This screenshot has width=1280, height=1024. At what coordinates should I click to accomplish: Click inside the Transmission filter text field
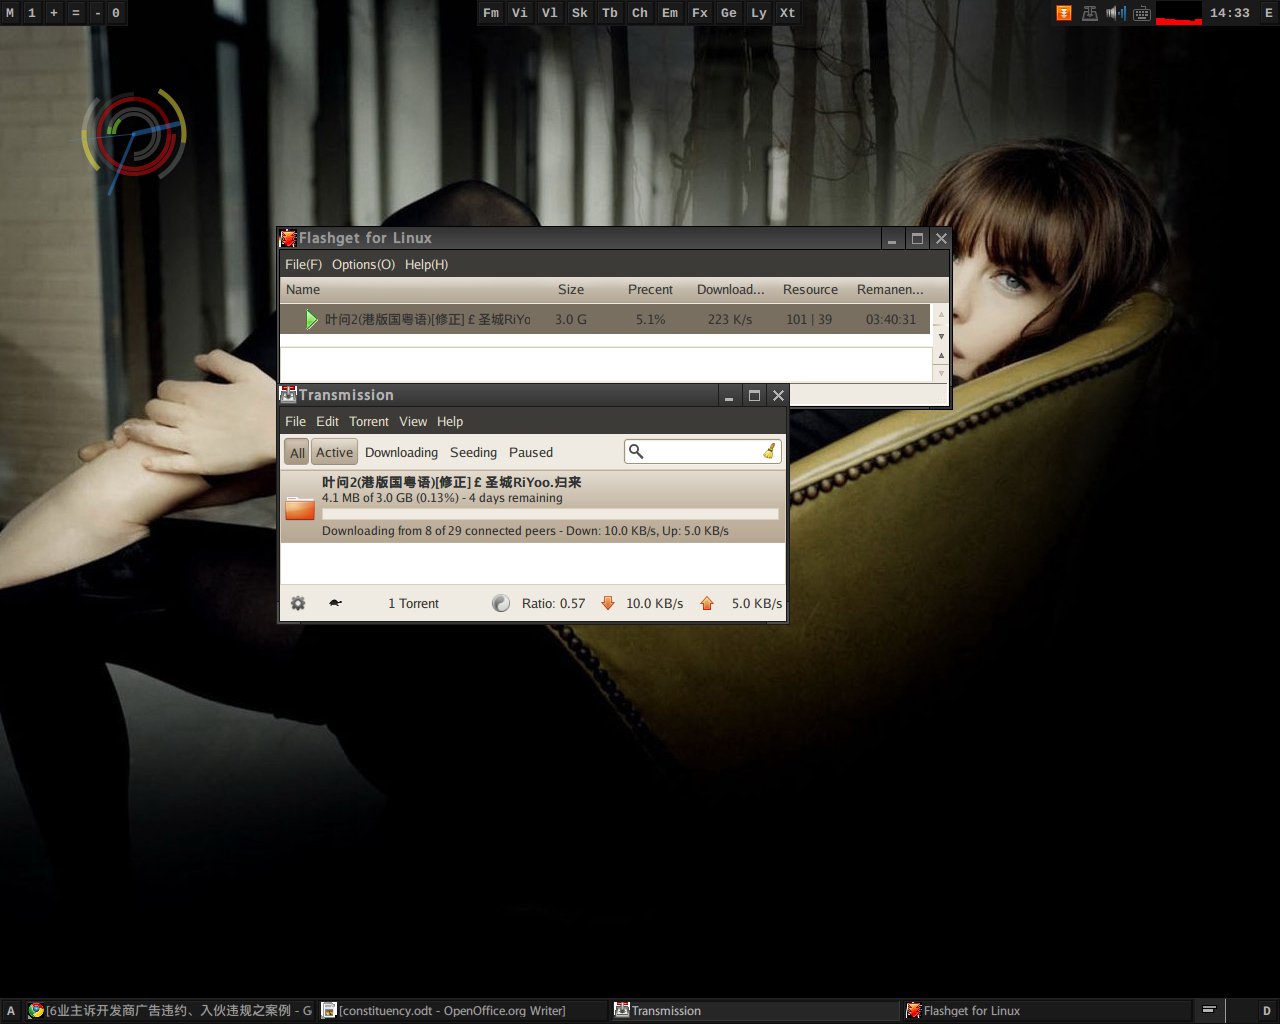point(702,451)
